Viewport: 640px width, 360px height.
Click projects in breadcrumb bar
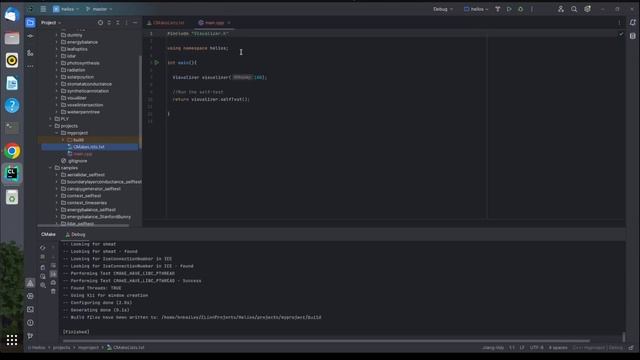click(61, 348)
